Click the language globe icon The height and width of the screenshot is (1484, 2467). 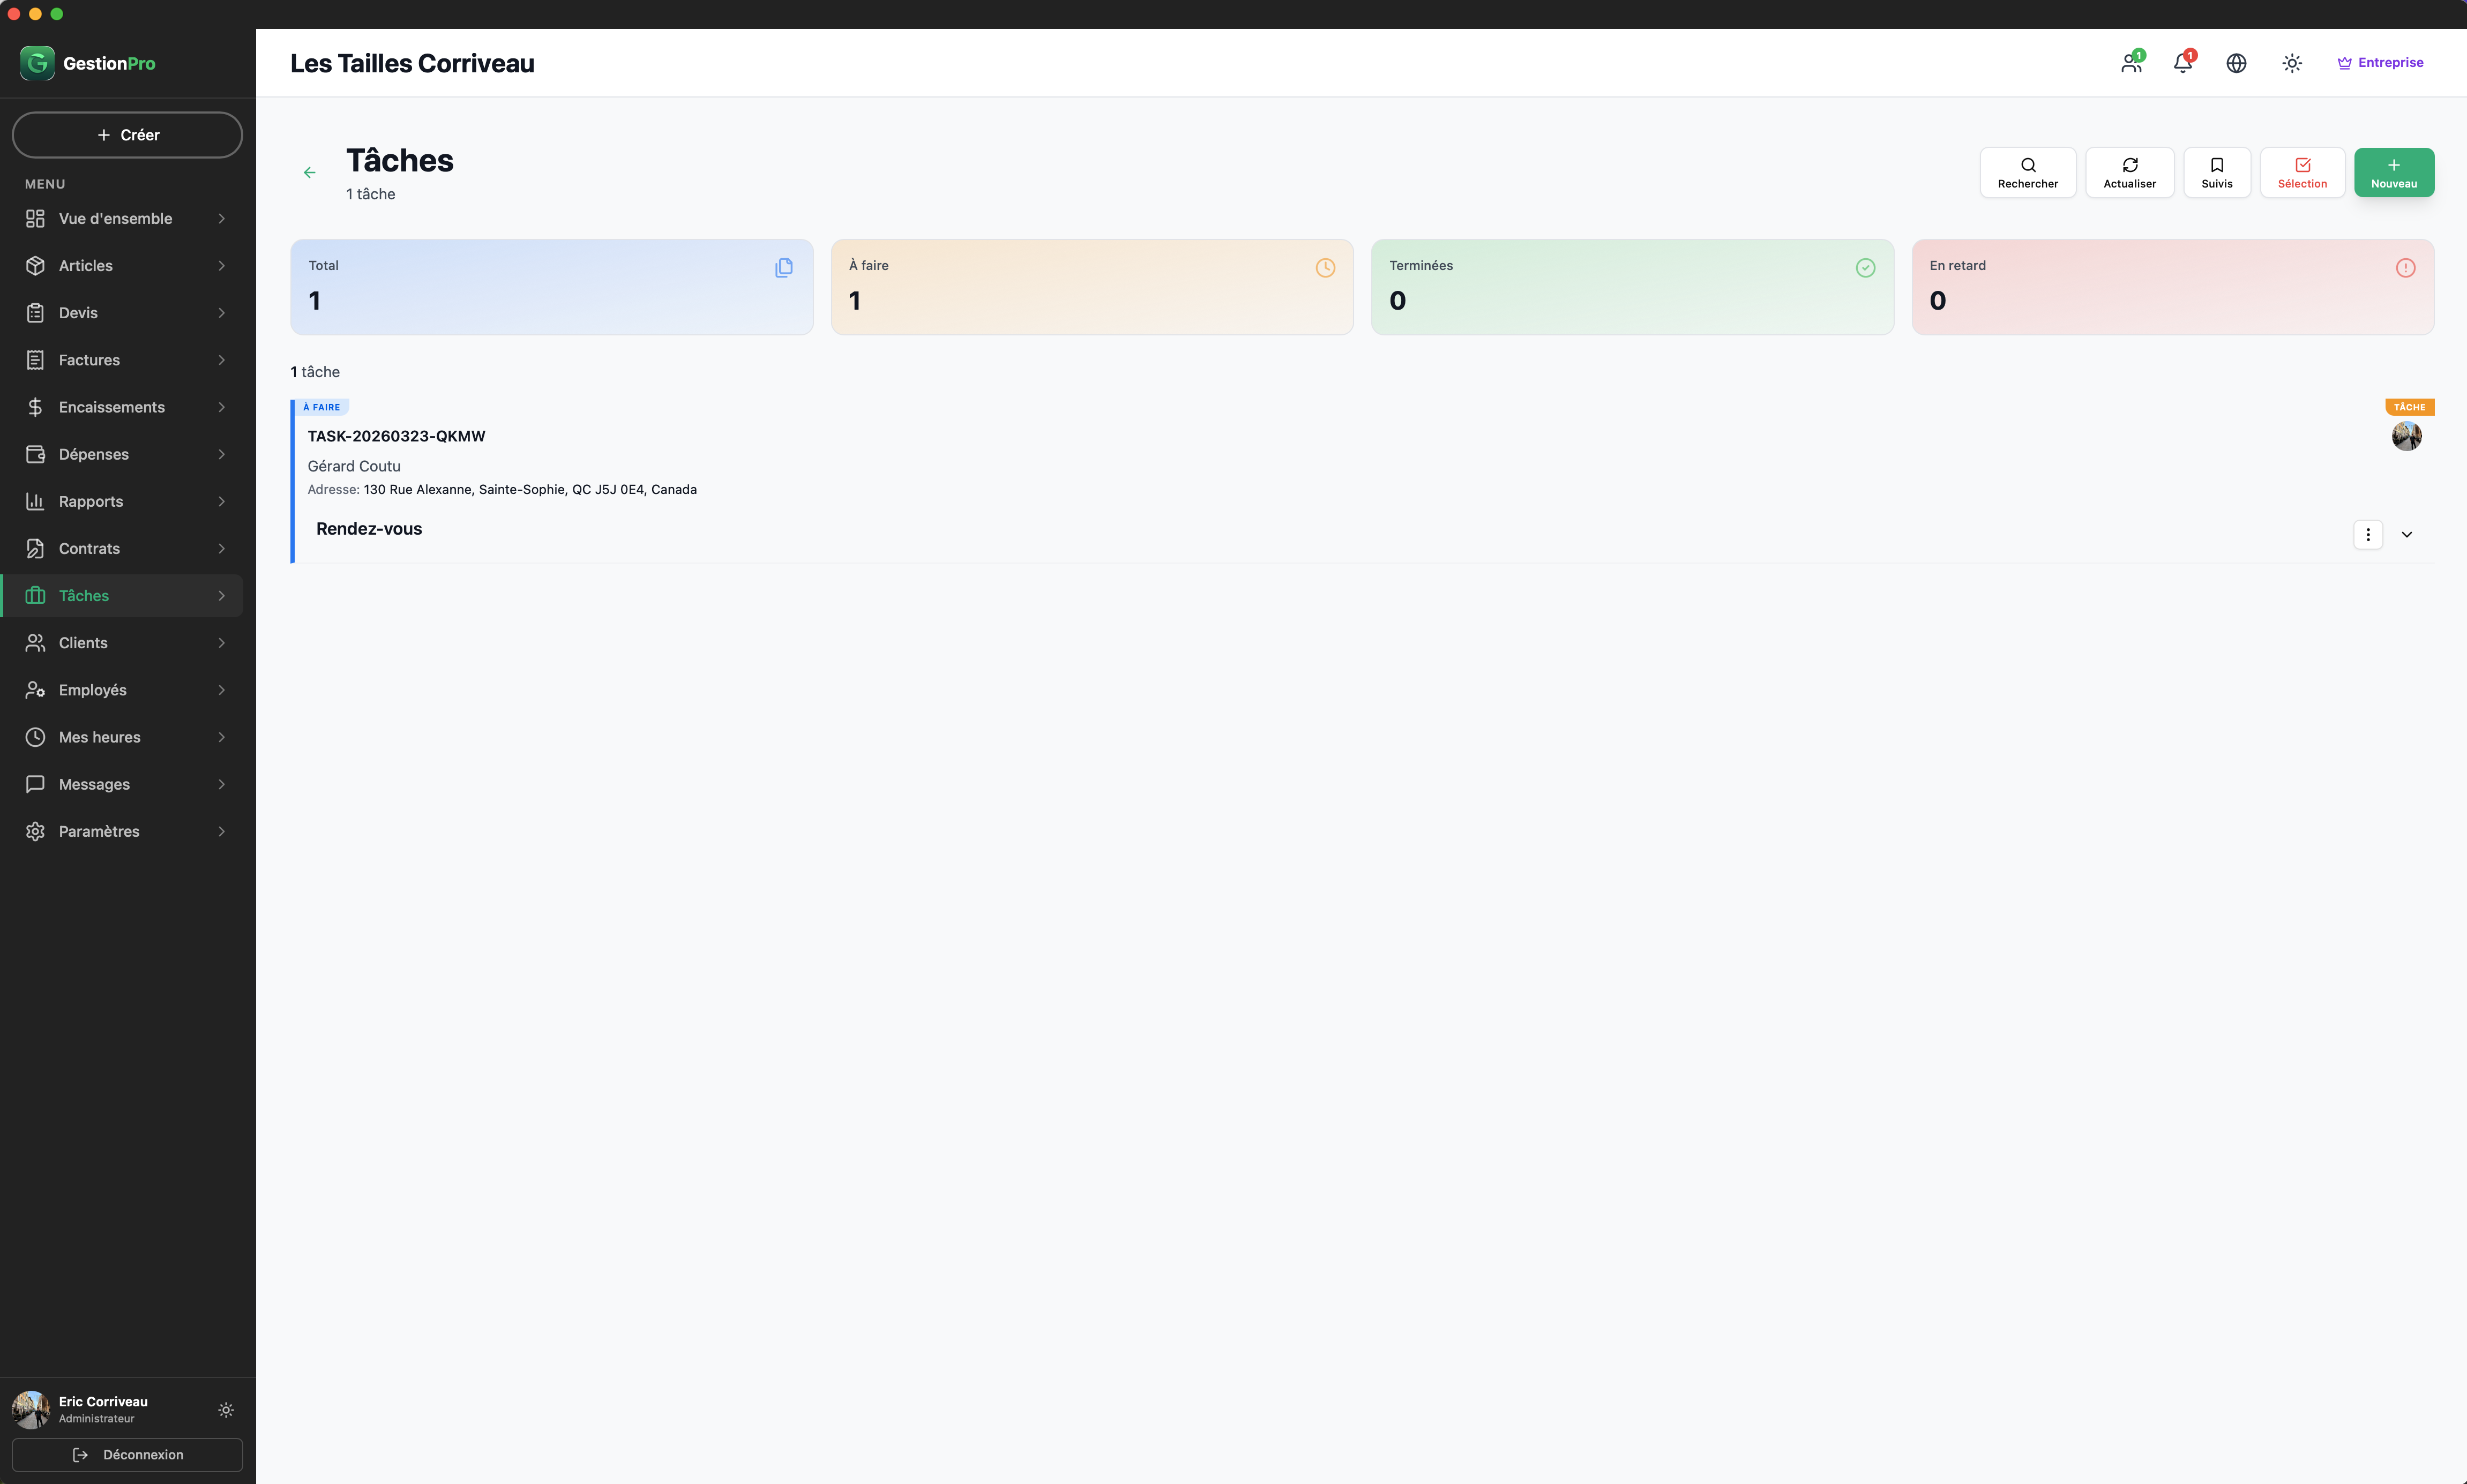click(x=2236, y=63)
